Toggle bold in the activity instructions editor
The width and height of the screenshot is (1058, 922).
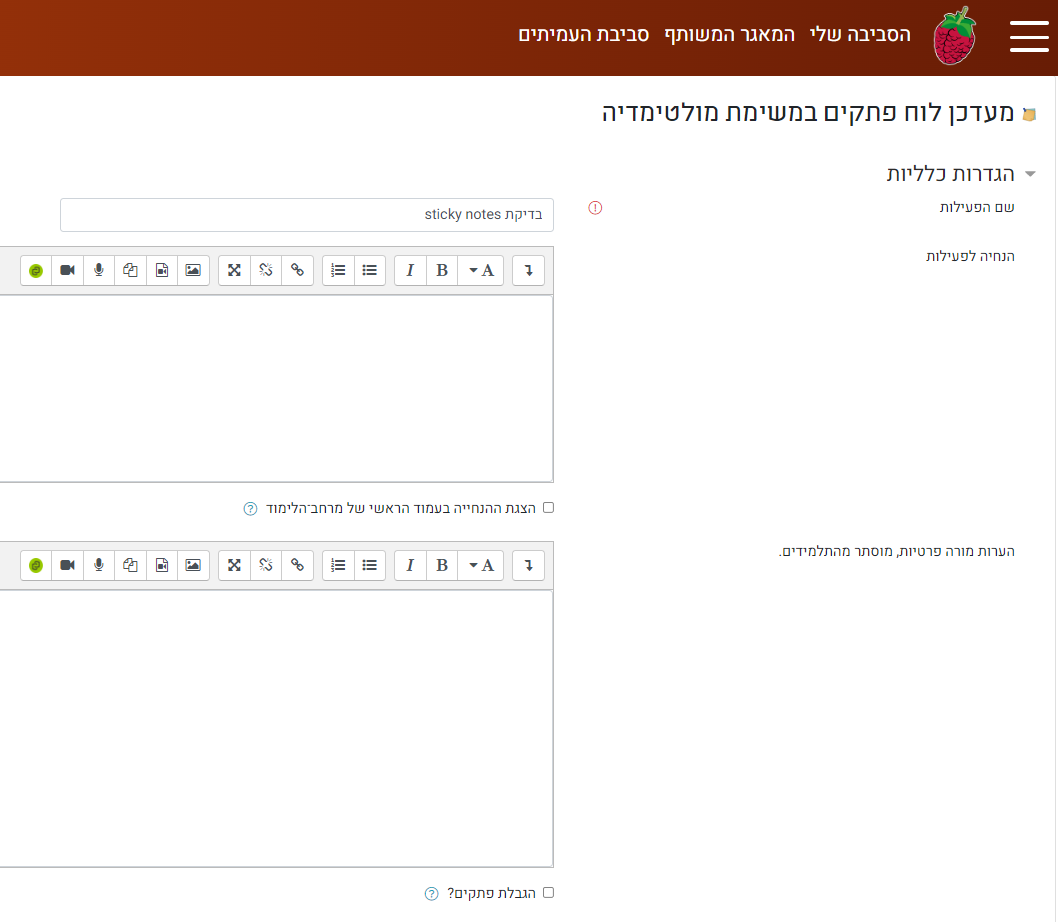[x=441, y=270]
